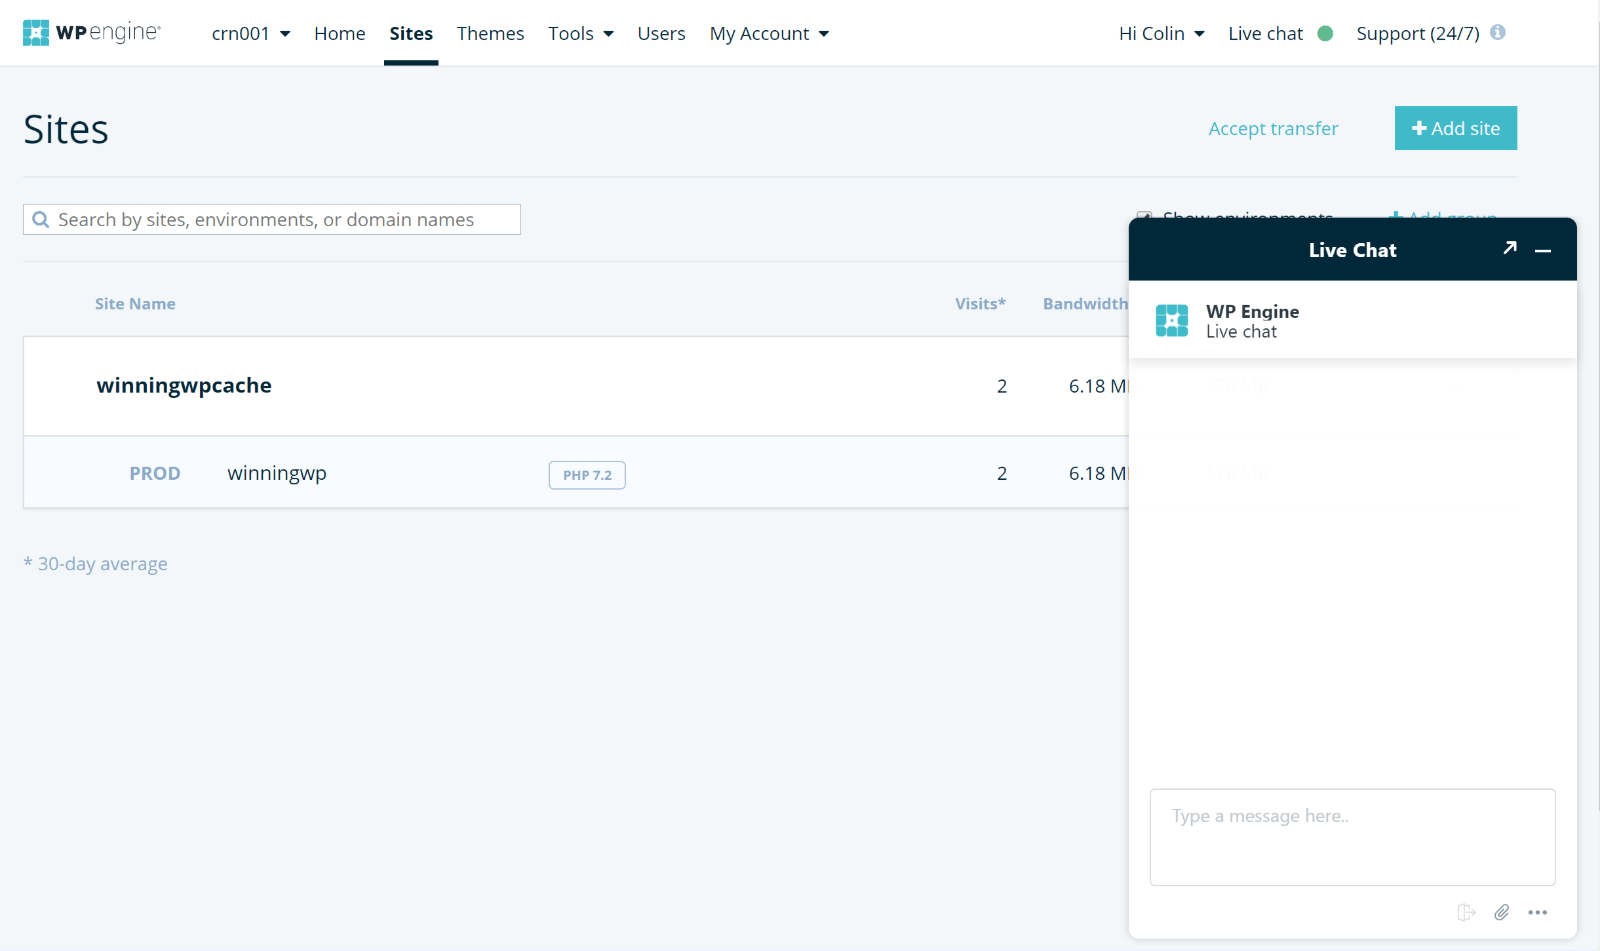Viewport: 1600px width, 951px height.
Task: Open the crn001 account dropdown
Action: [251, 33]
